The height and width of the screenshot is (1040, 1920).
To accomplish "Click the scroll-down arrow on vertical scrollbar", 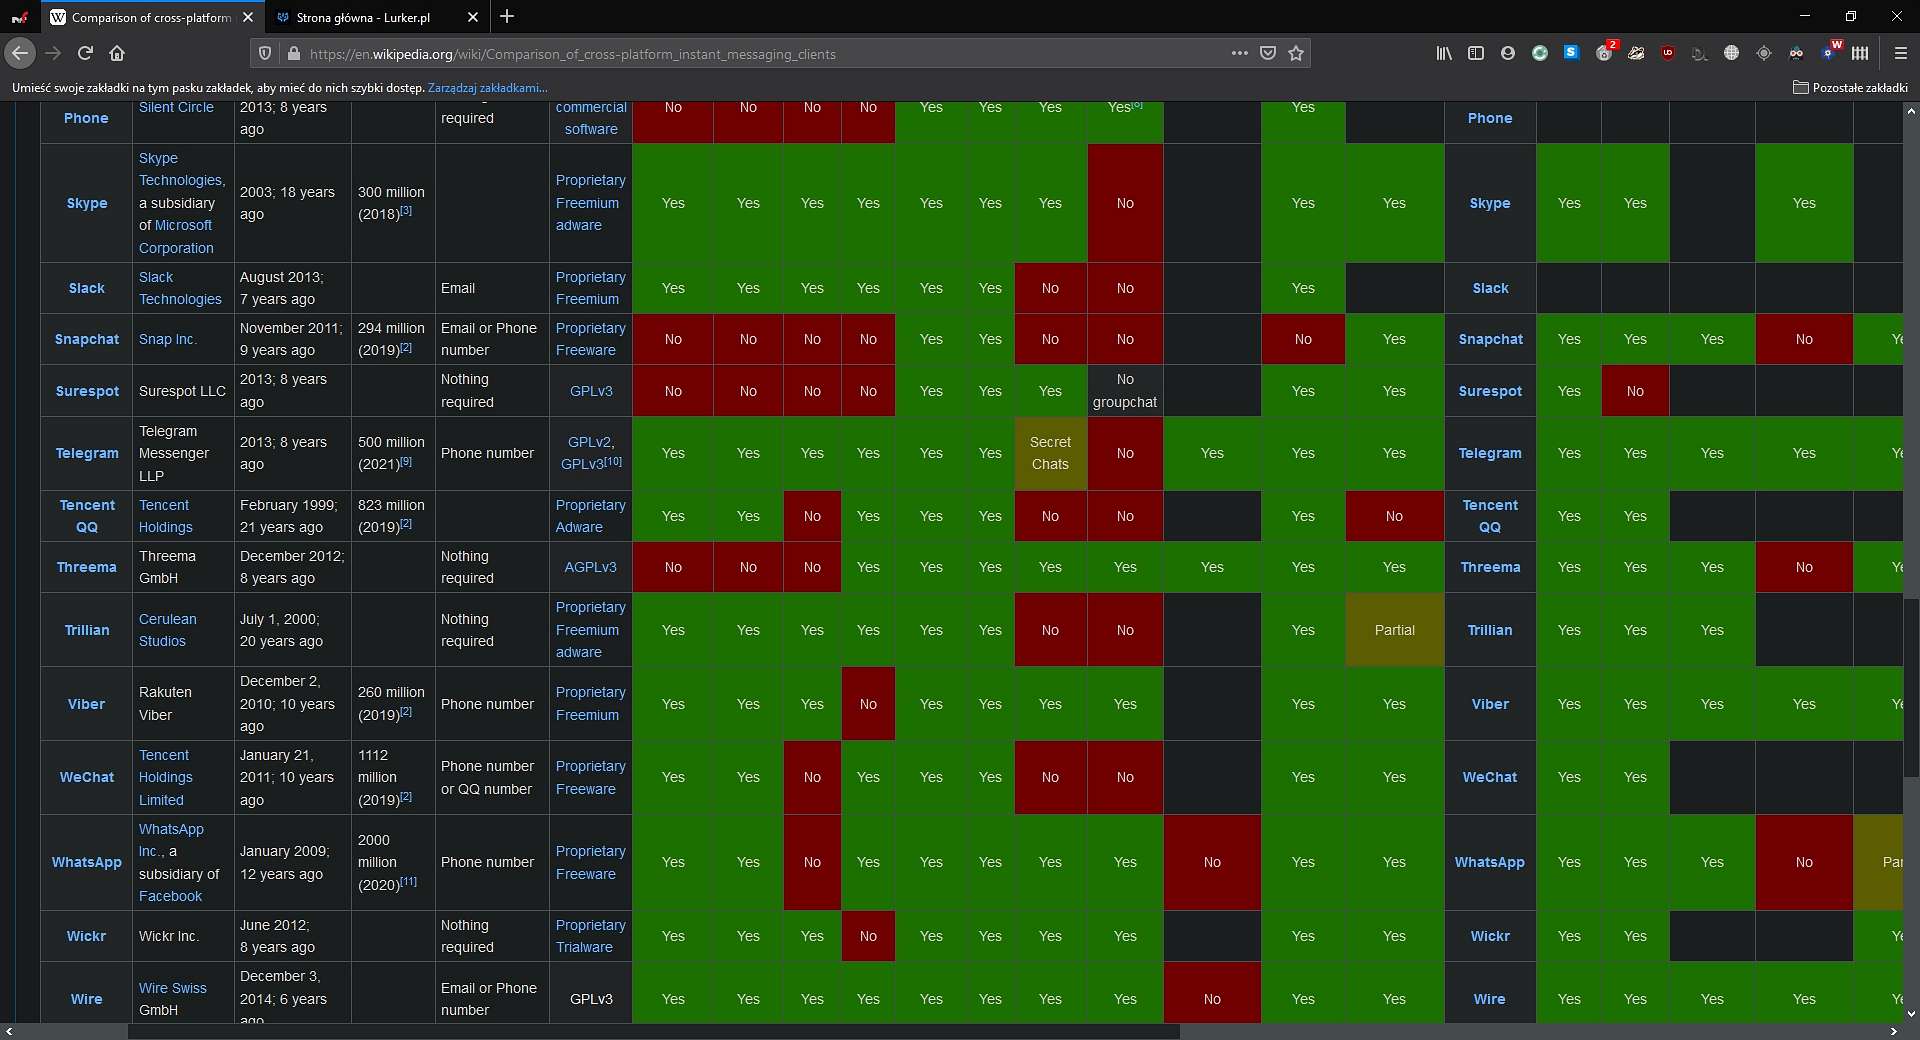I will pyautogui.click(x=1911, y=1014).
